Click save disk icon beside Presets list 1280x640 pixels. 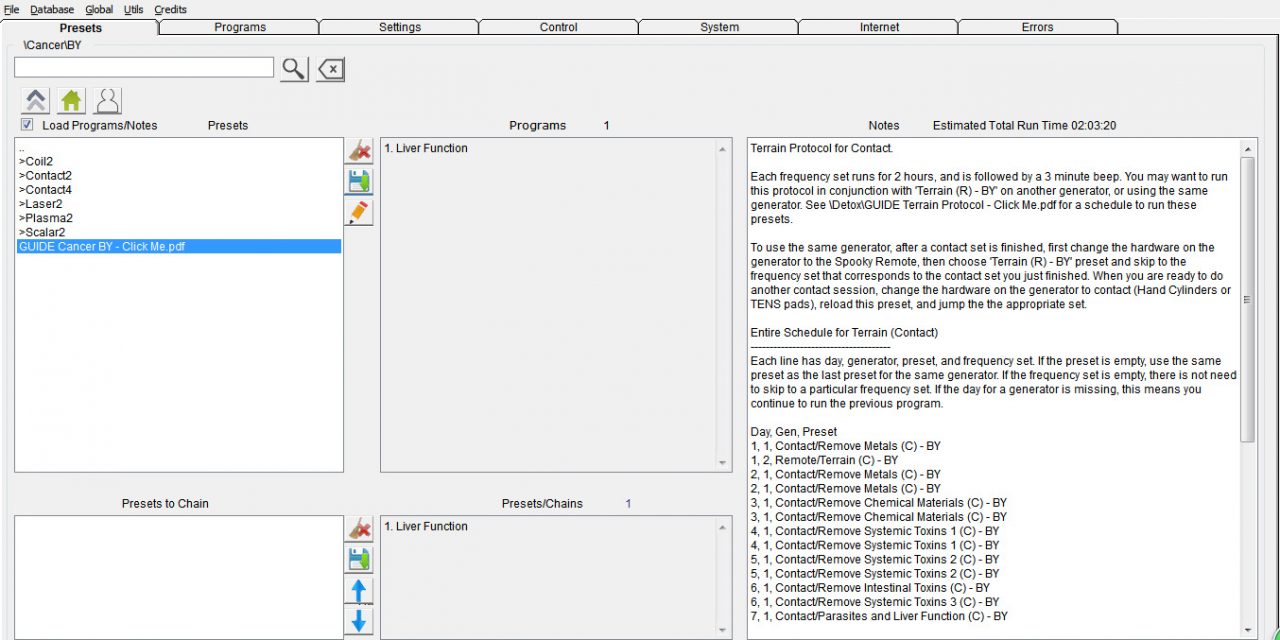359,181
